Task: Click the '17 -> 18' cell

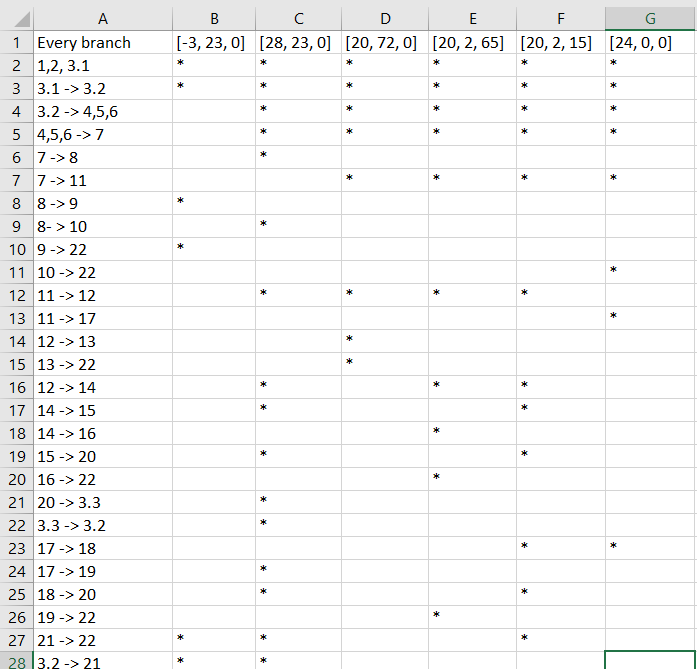Action: click(x=103, y=549)
